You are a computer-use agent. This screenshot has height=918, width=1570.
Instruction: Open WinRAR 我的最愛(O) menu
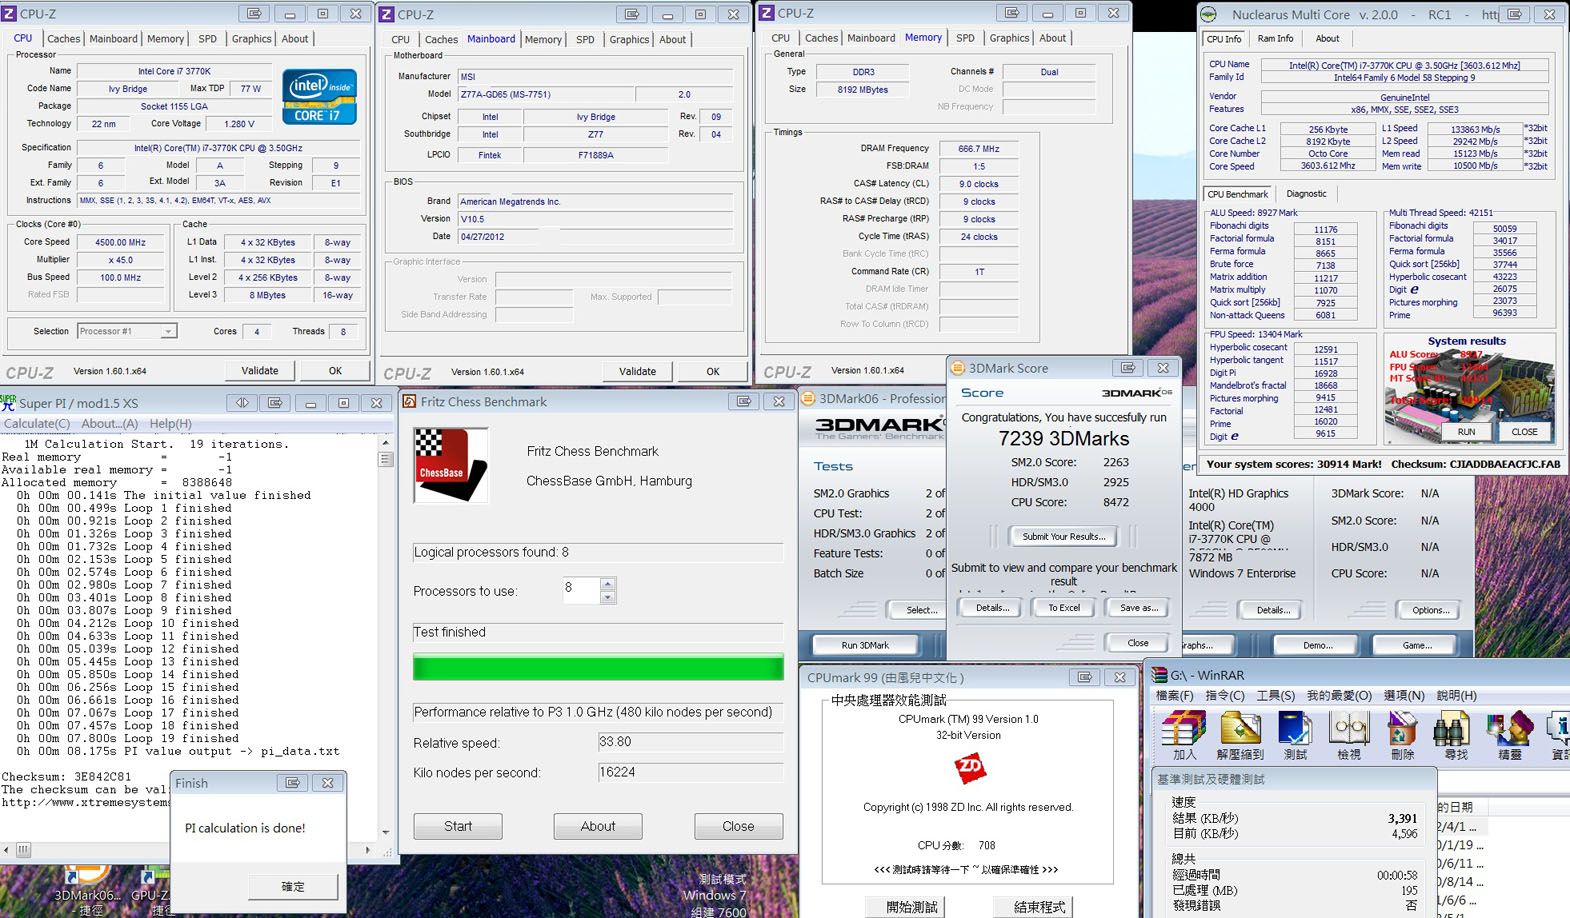pyautogui.click(x=1339, y=695)
